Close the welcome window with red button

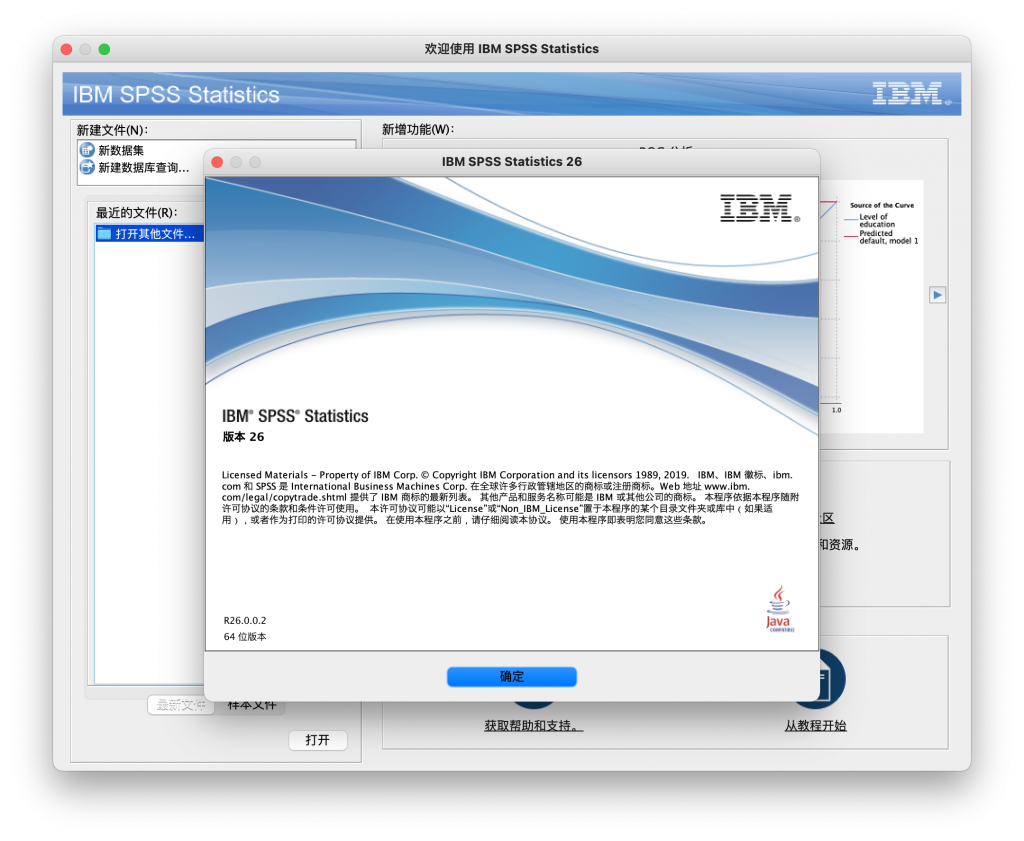(66, 49)
